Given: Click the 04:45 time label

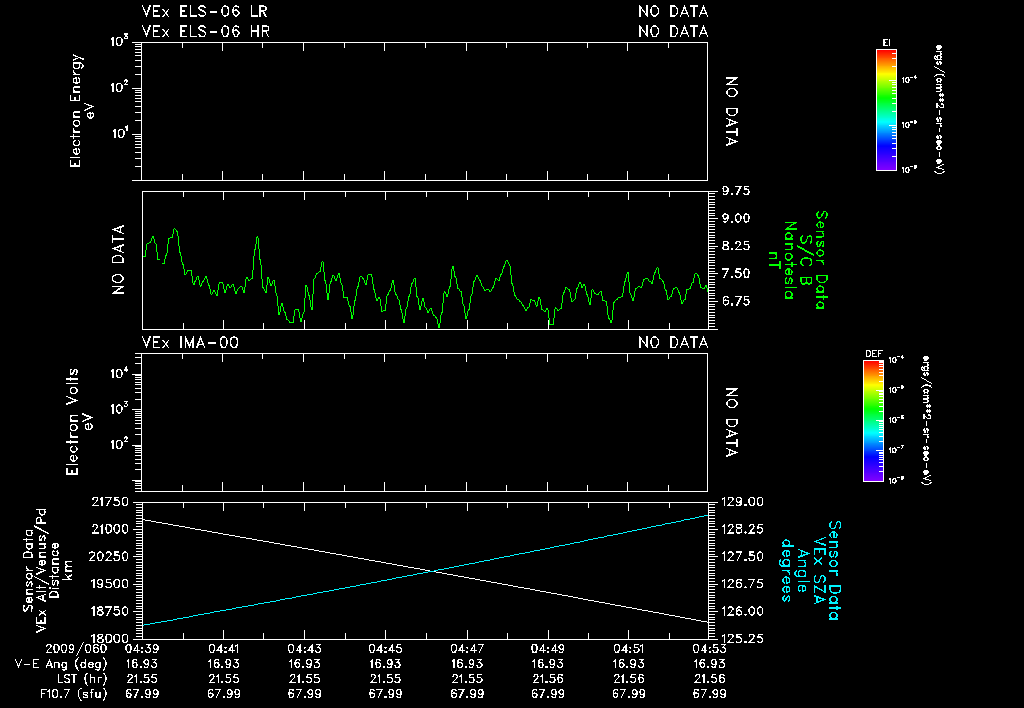Looking at the screenshot, I should [385, 649].
